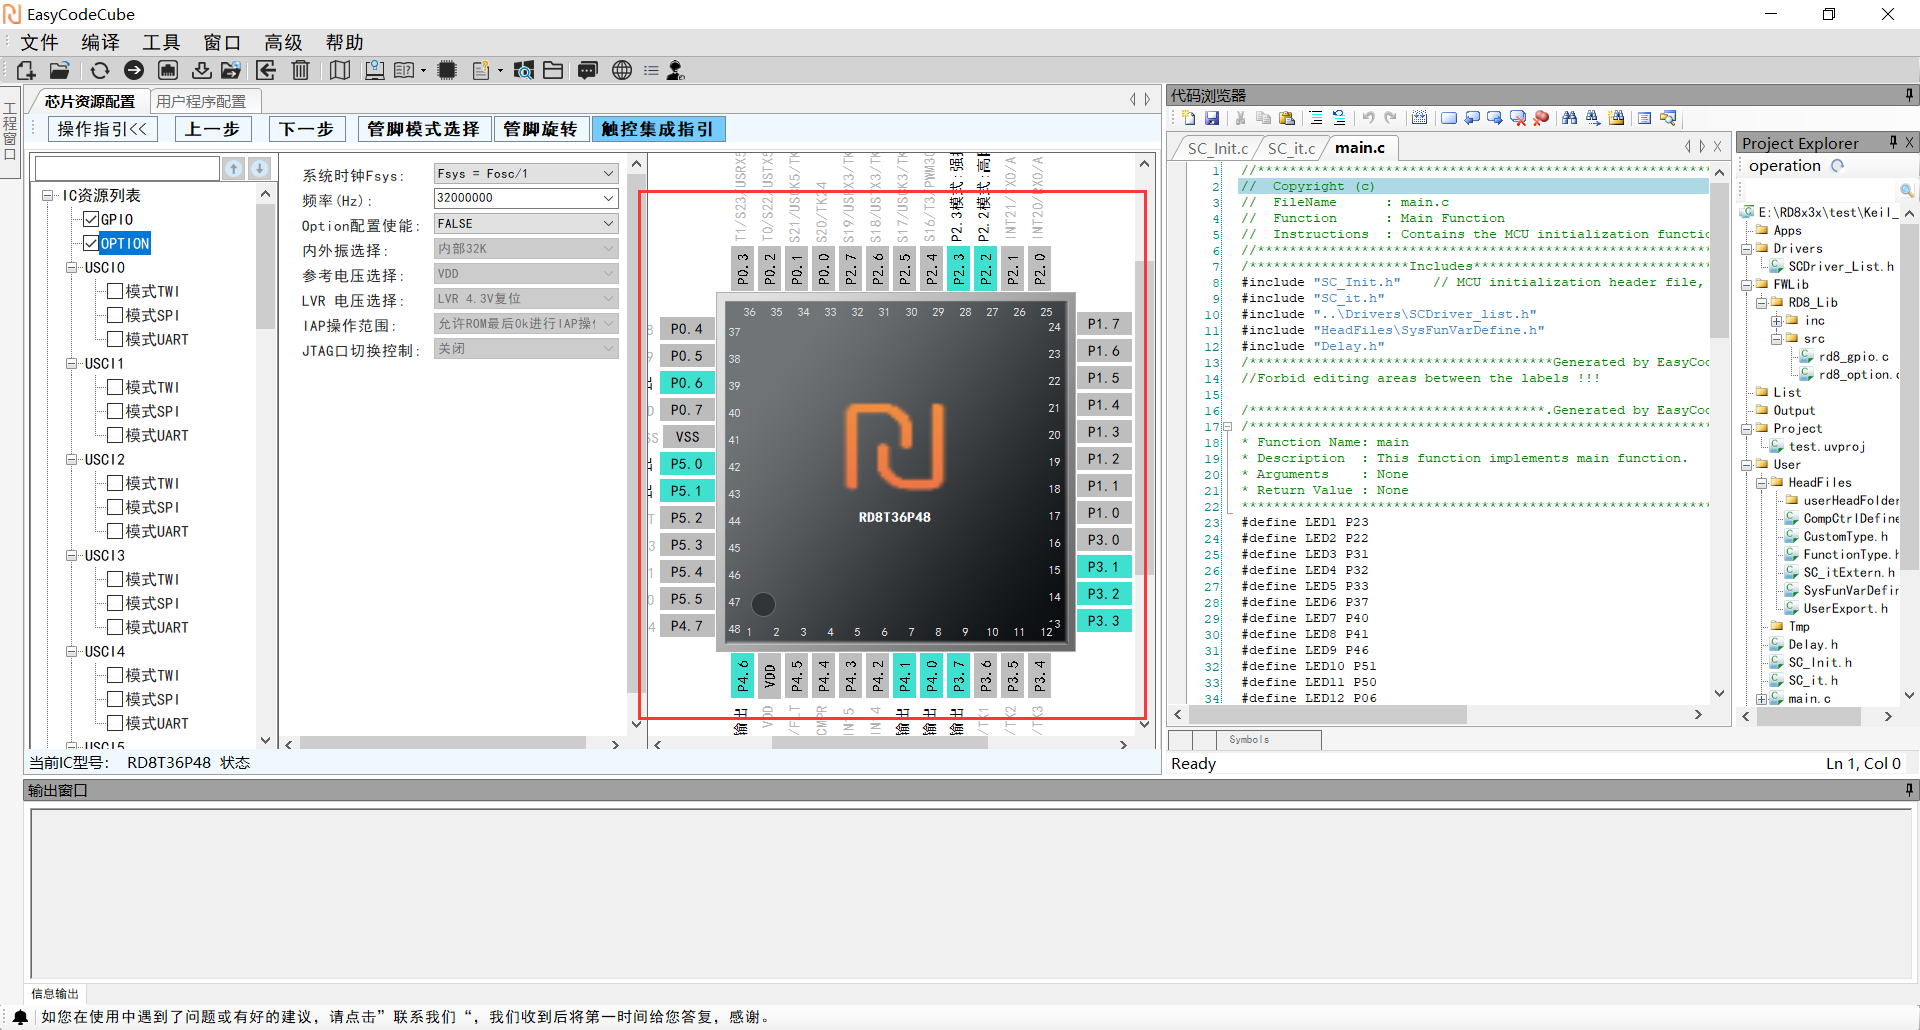Click the 触控集成指引 button
This screenshot has height=1030, width=1920.
(x=658, y=129)
